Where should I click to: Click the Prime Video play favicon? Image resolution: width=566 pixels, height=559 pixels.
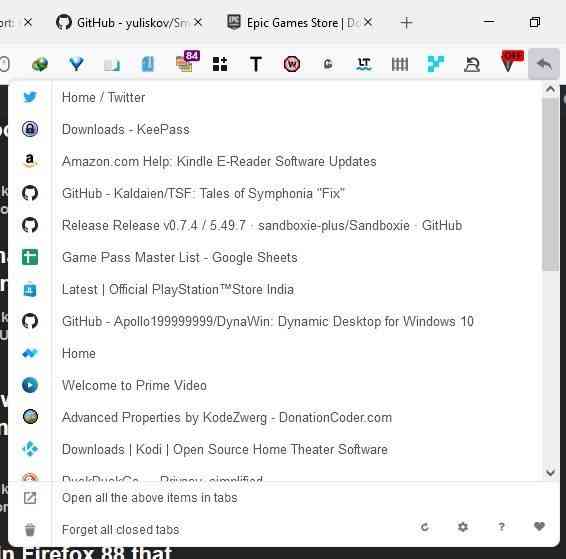click(30, 385)
